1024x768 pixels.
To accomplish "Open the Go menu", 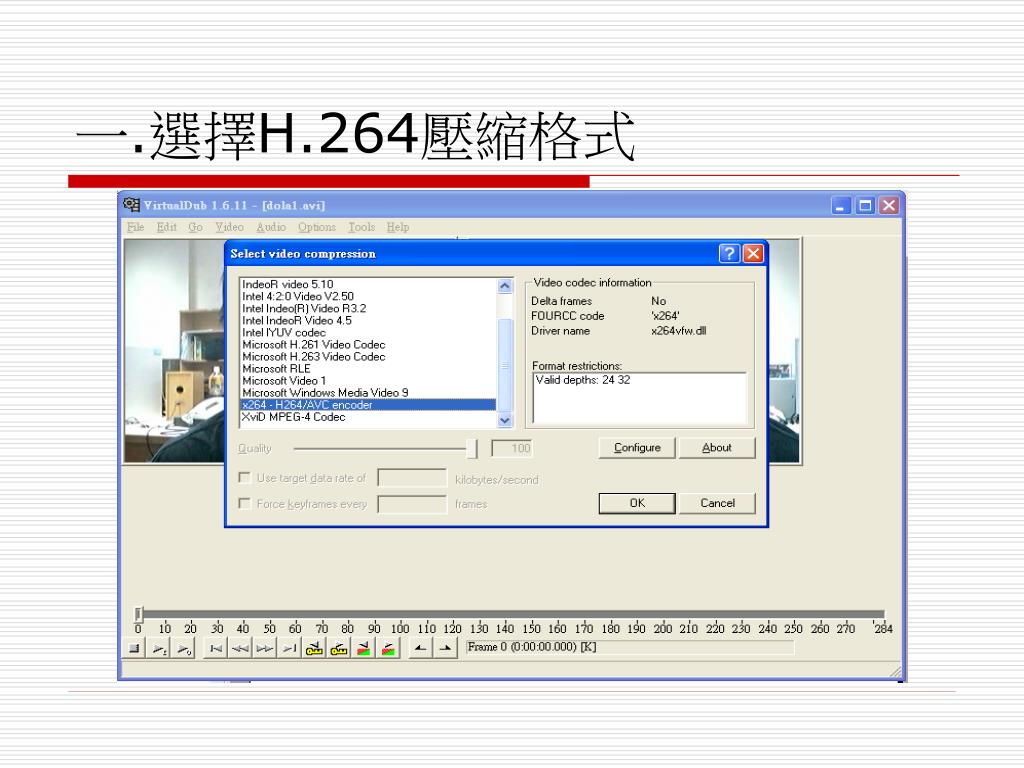I will [195, 227].
